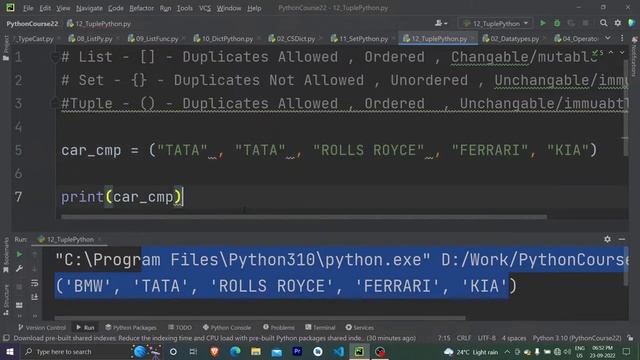Click the JetBrains shield icon at toolbar end

coord(632,23)
